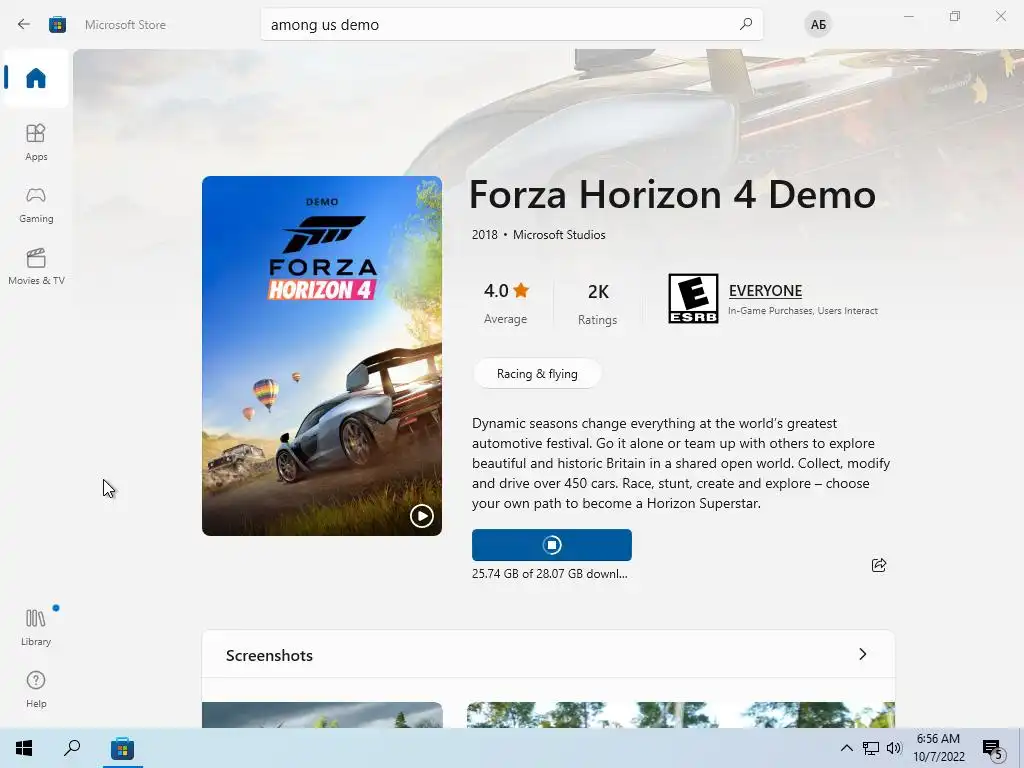Go back using the back arrow
The width and height of the screenshot is (1024, 768).
[24, 25]
